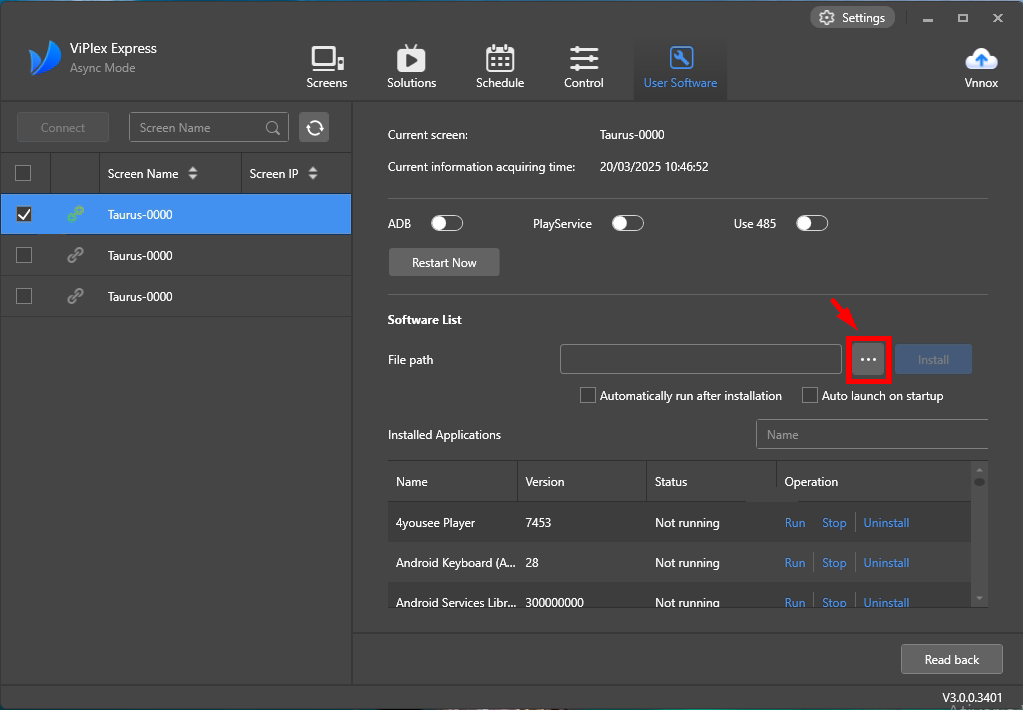Open the Schedule section
This screenshot has width=1023, height=710.
click(500, 67)
